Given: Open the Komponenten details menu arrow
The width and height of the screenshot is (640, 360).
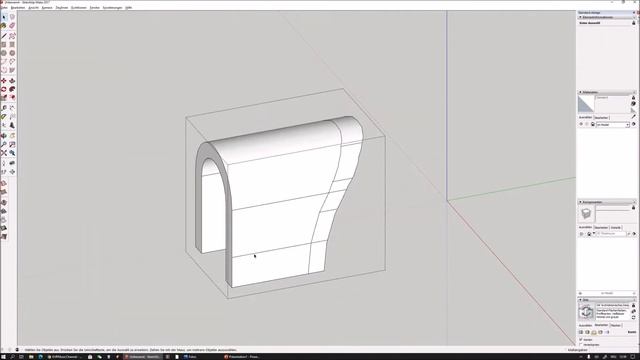Looking at the screenshot, I should [x=634, y=234].
